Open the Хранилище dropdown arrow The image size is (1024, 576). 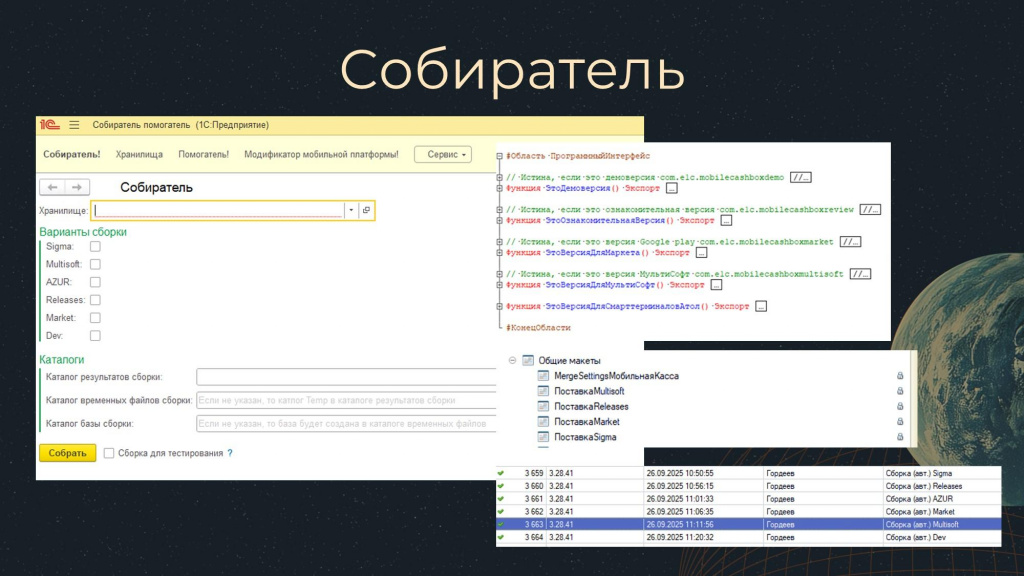point(351,210)
